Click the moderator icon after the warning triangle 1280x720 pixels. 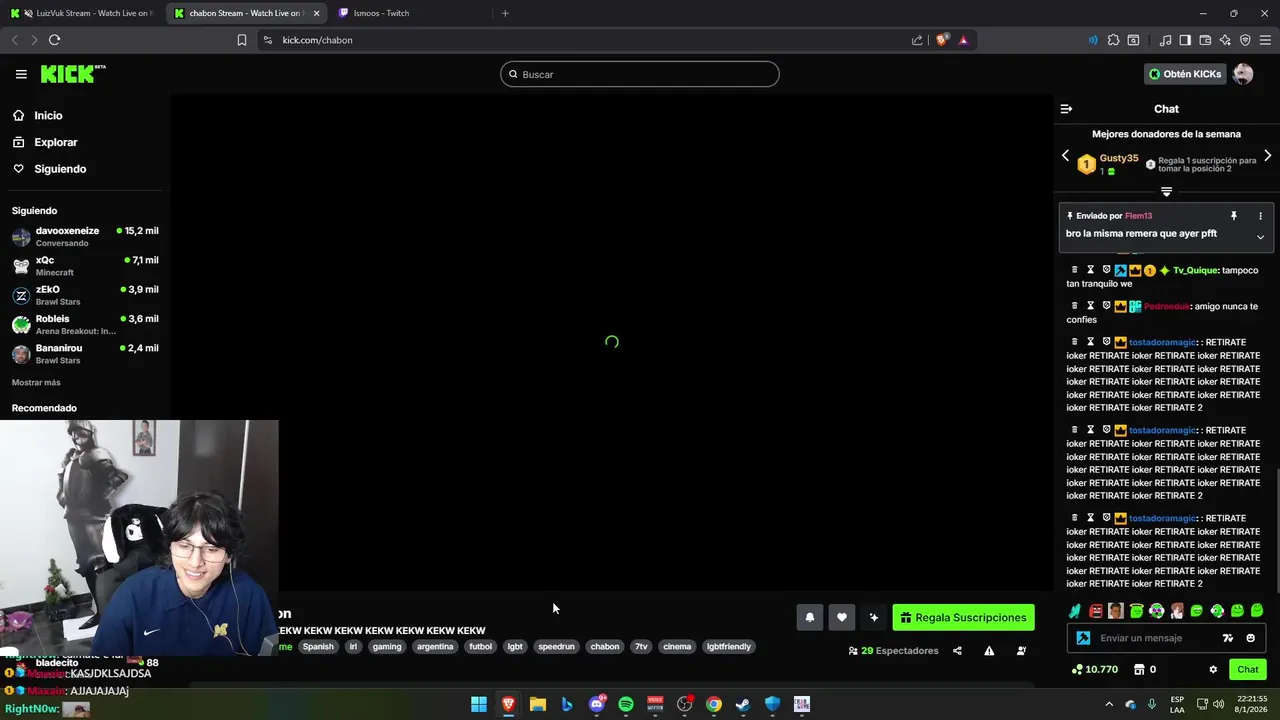[x=1021, y=651]
